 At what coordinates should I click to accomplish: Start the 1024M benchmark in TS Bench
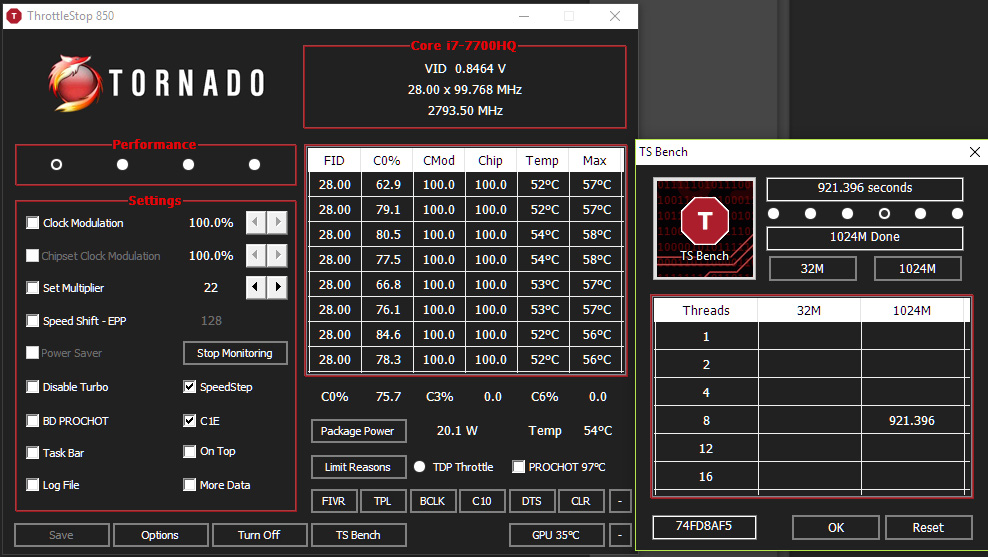click(x=917, y=268)
